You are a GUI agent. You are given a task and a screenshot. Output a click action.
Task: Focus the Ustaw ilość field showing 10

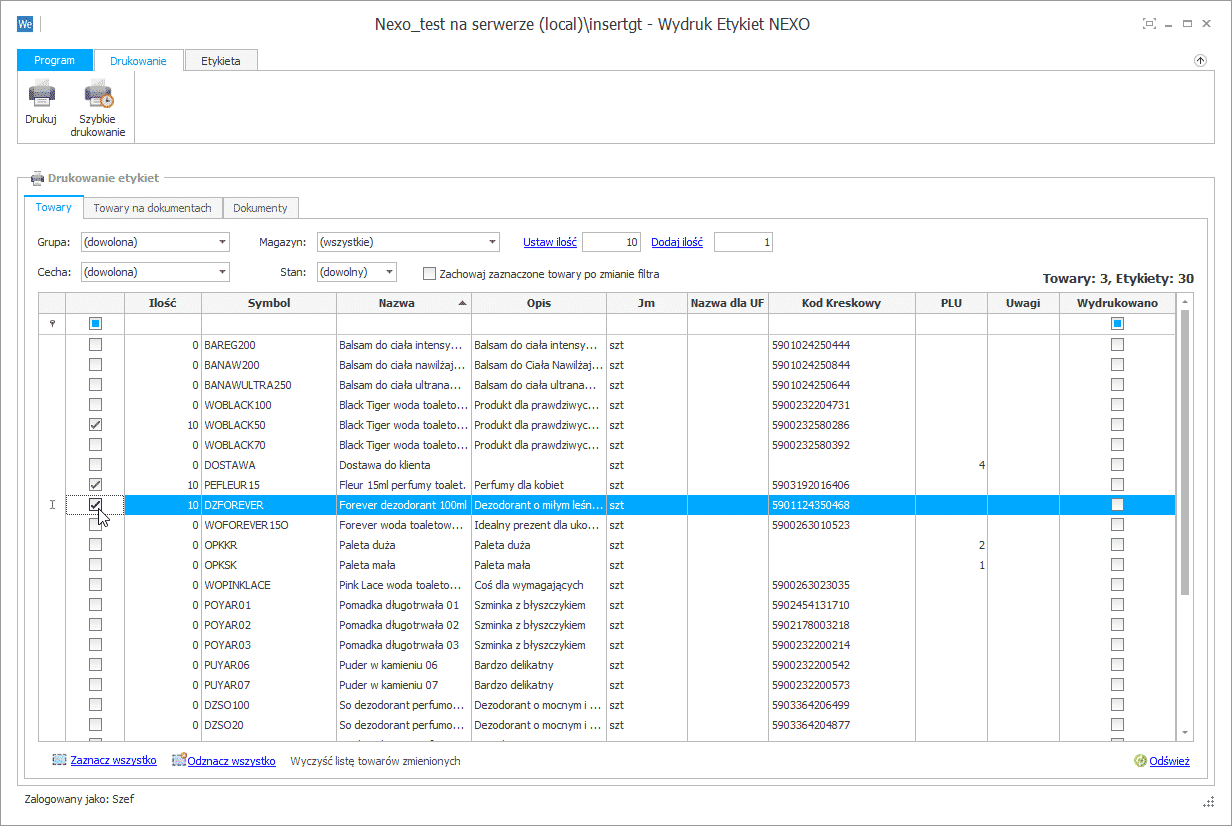[612, 242]
